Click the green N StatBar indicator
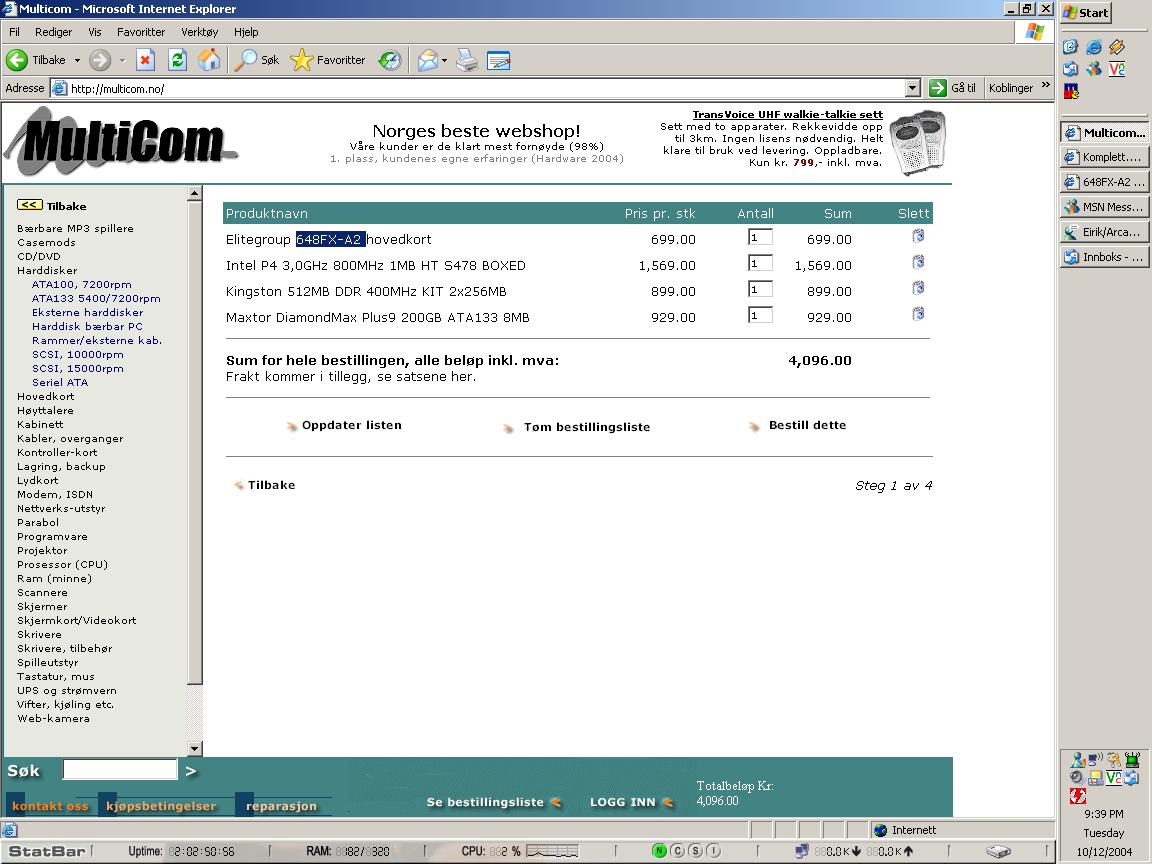The image size is (1152, 864). 659,851
